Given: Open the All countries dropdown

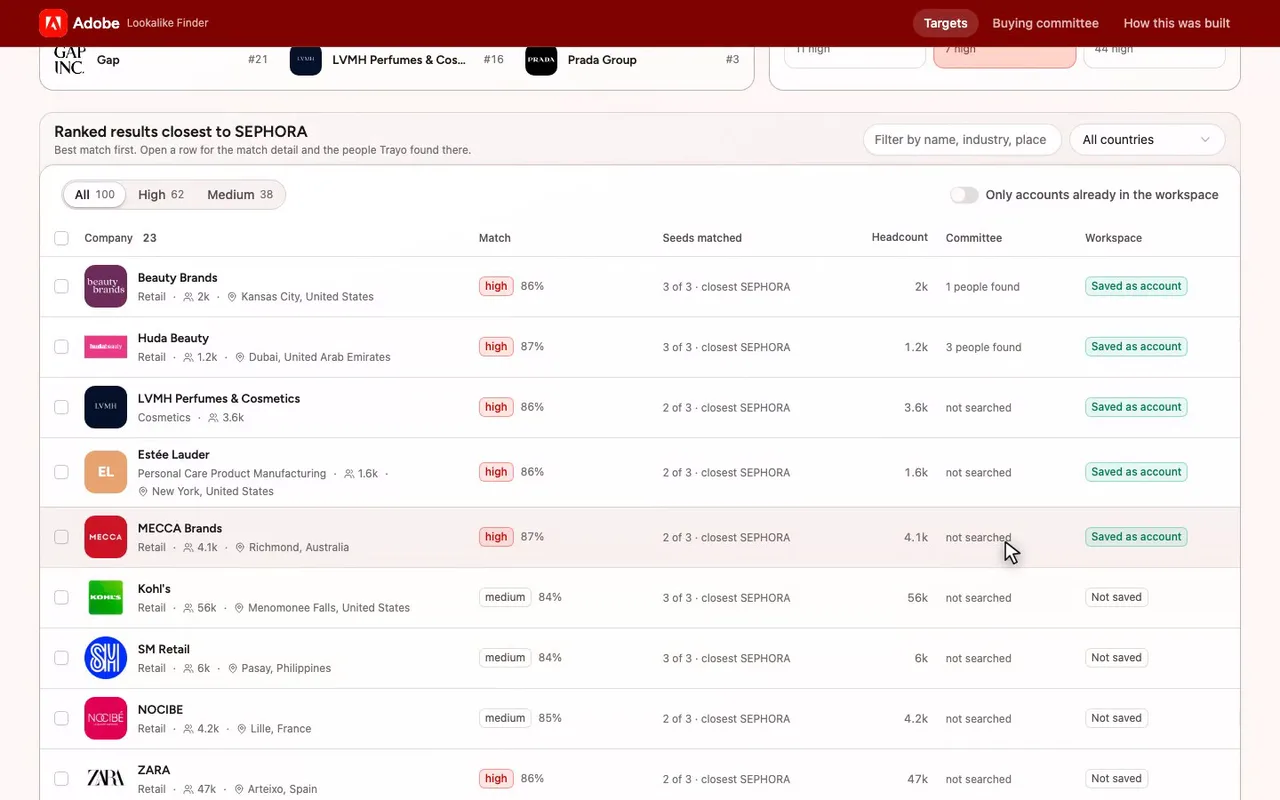Looking at the screenshot, I should click(1147, 140).
